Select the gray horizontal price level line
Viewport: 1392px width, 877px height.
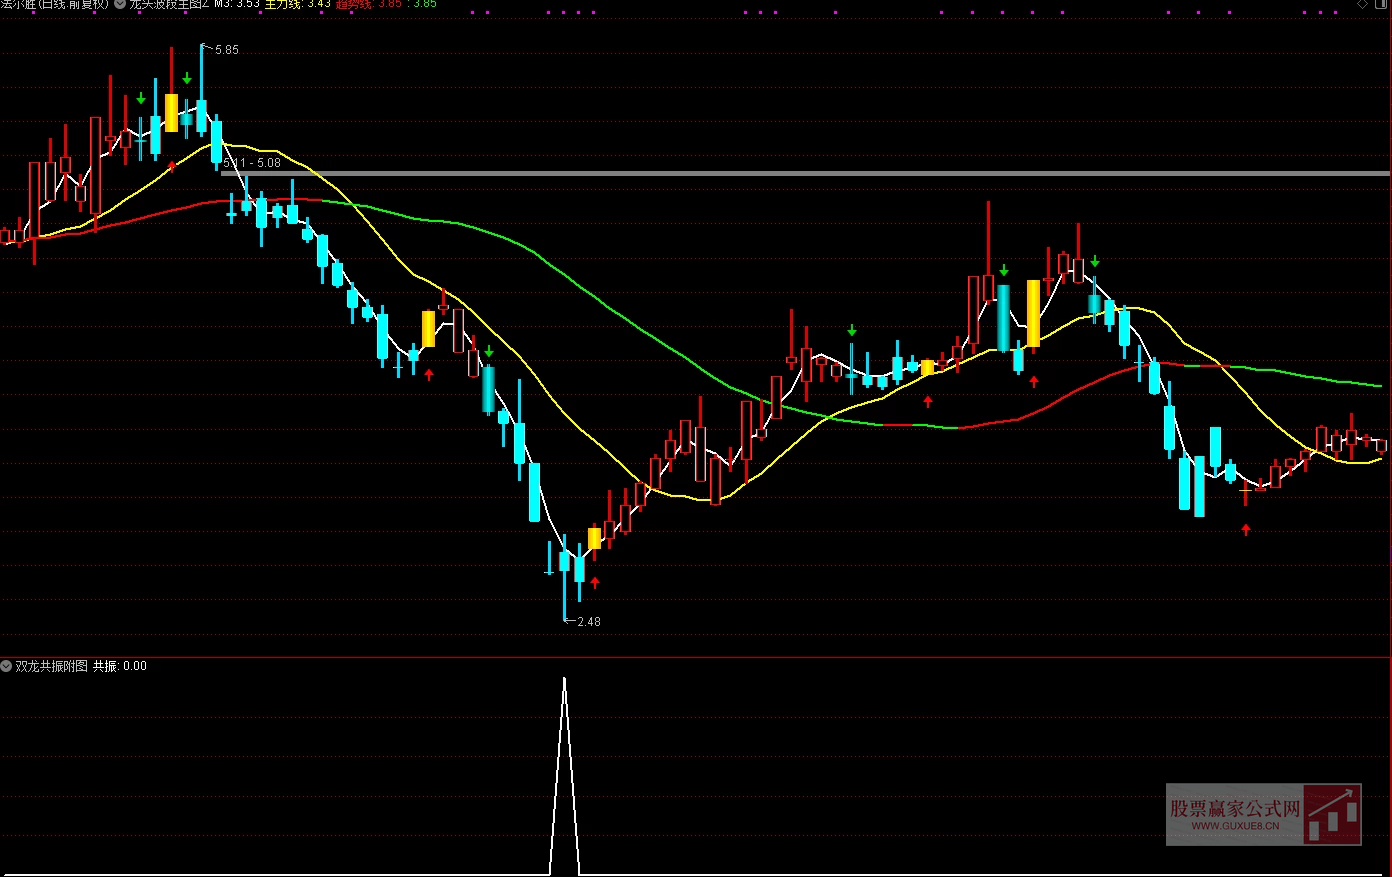pyautogui.click(x=800, y=174)
